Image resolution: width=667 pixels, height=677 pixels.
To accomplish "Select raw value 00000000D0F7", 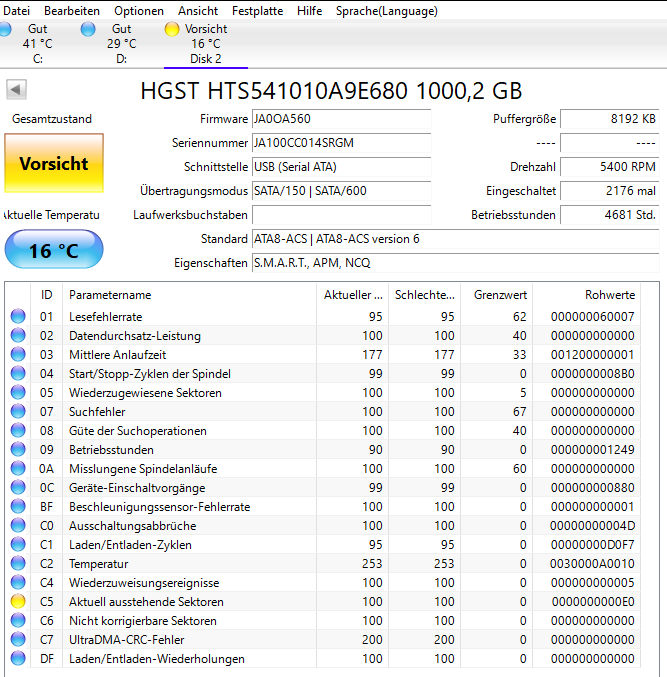I will pyautogui.click(x=592, y=545).
